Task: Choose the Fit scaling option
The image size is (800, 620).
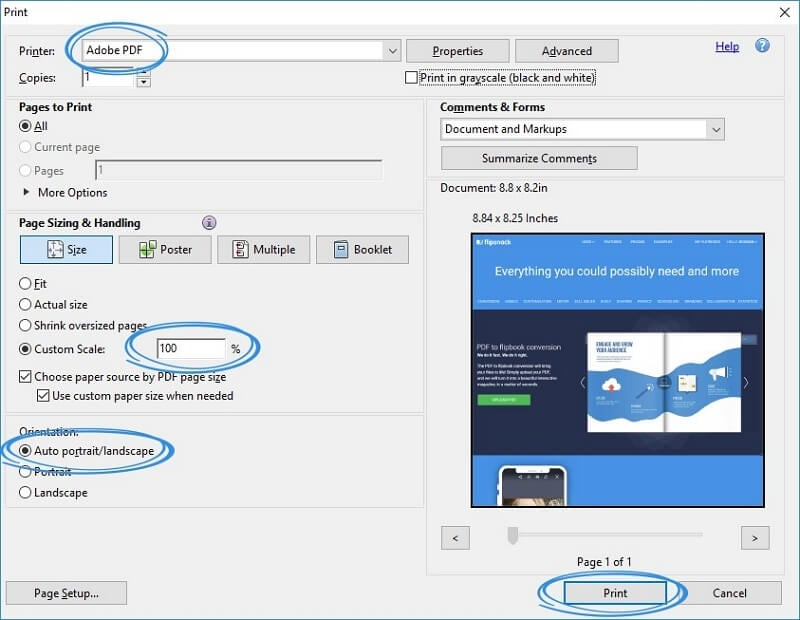Action: point(24,284)
